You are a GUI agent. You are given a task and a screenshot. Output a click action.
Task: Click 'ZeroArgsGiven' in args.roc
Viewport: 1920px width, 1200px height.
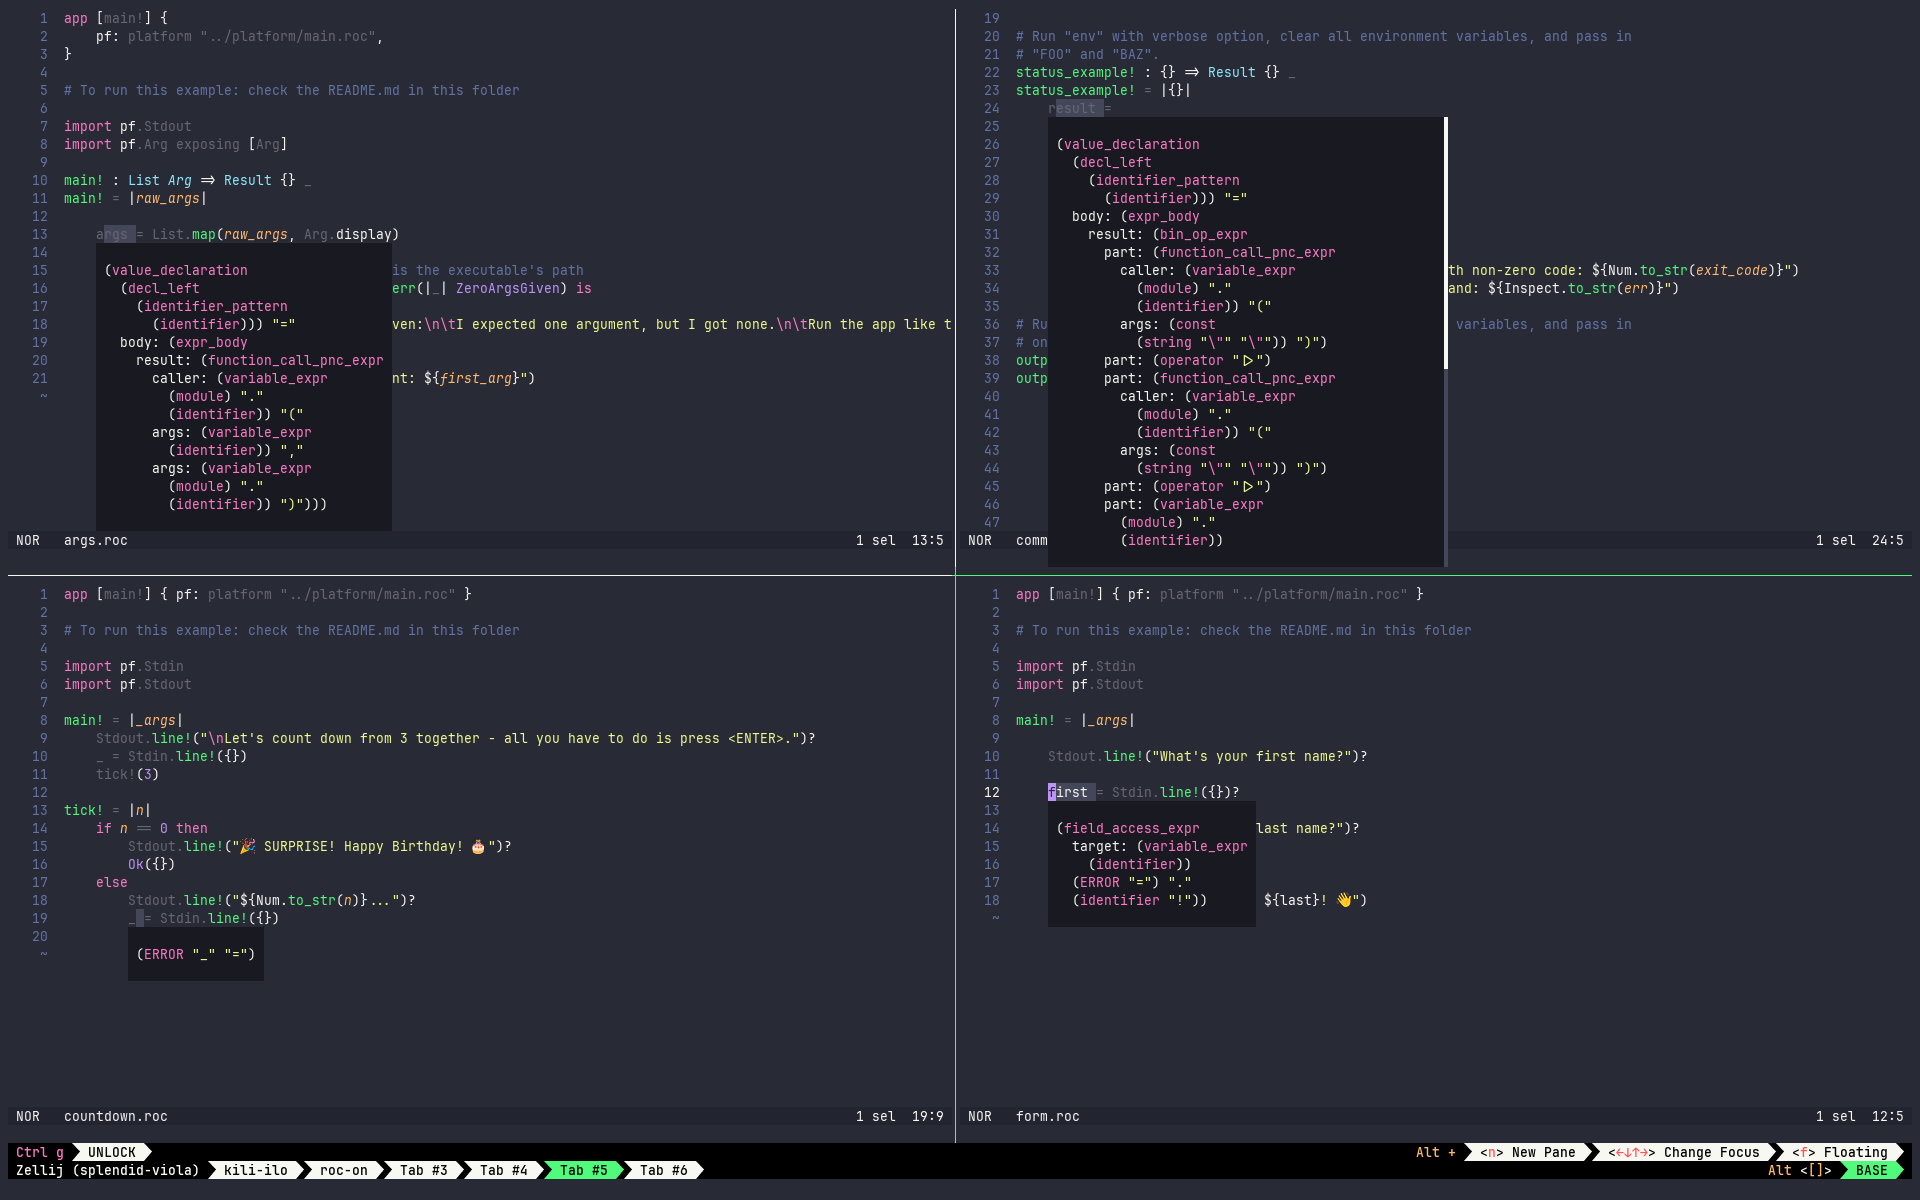pos(508,288)
